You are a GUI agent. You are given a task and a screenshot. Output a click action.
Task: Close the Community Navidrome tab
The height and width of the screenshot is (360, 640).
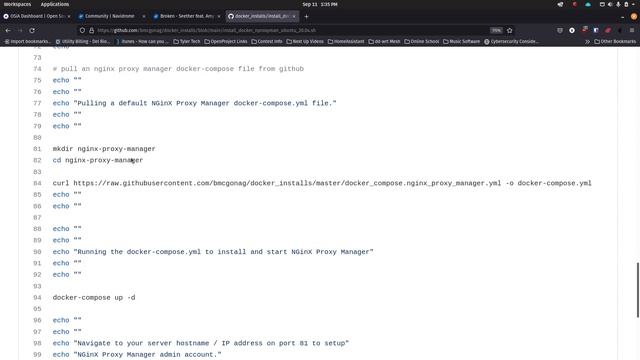tap(144, 16)
